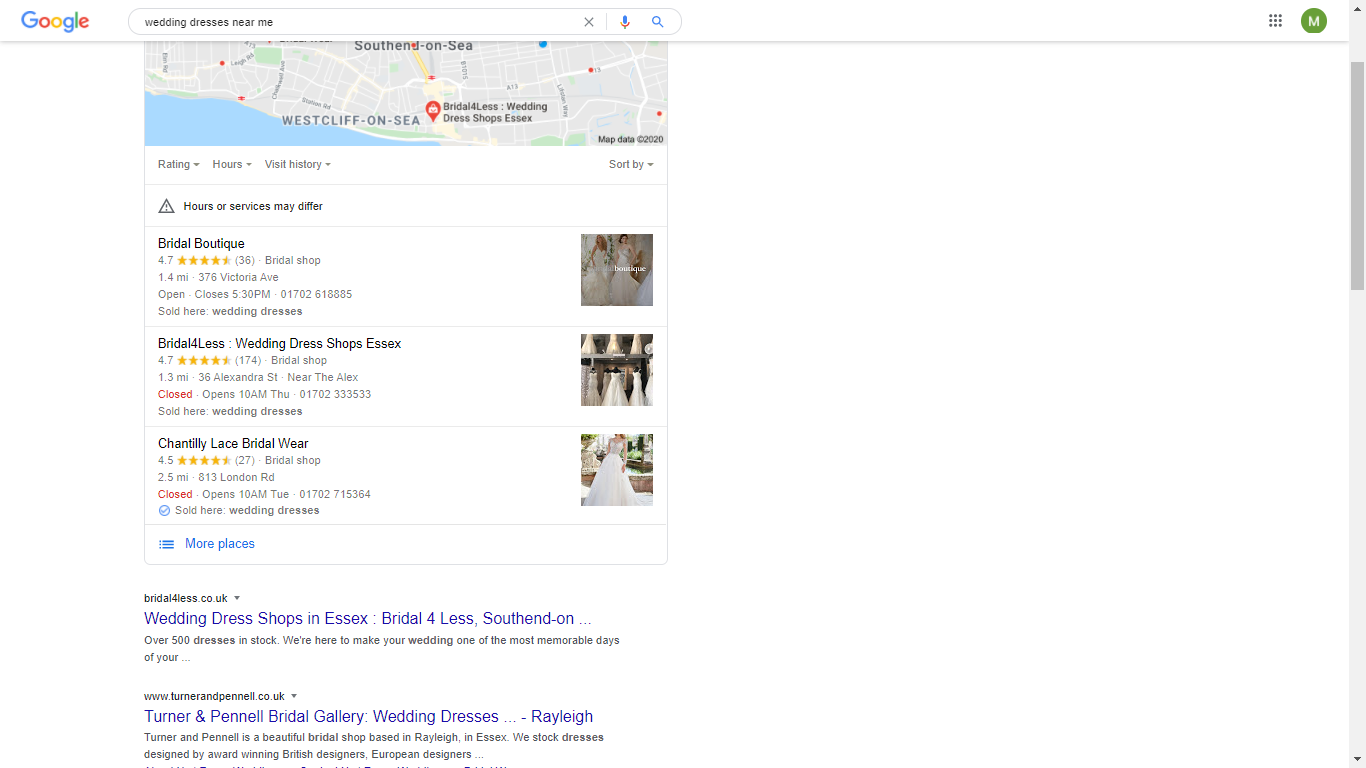Screen dimensions: 1366x768
Task: Click the 'Bridal4Less : Wedding Dress Shops Essex' map label
Action: pyautogui.click(x=495, y=112)
